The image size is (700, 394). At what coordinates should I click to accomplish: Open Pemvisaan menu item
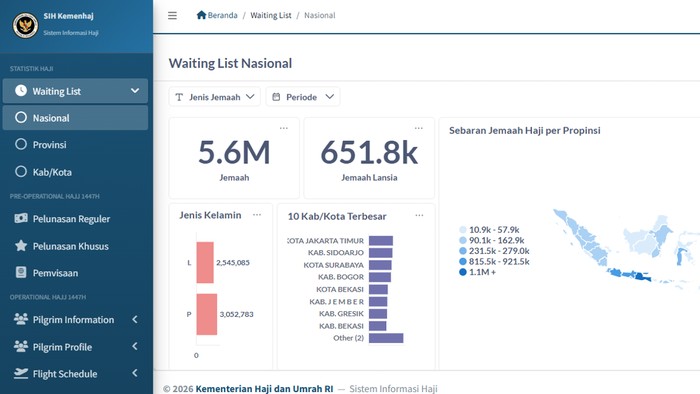pyautogui.click(x=75, y=273)
